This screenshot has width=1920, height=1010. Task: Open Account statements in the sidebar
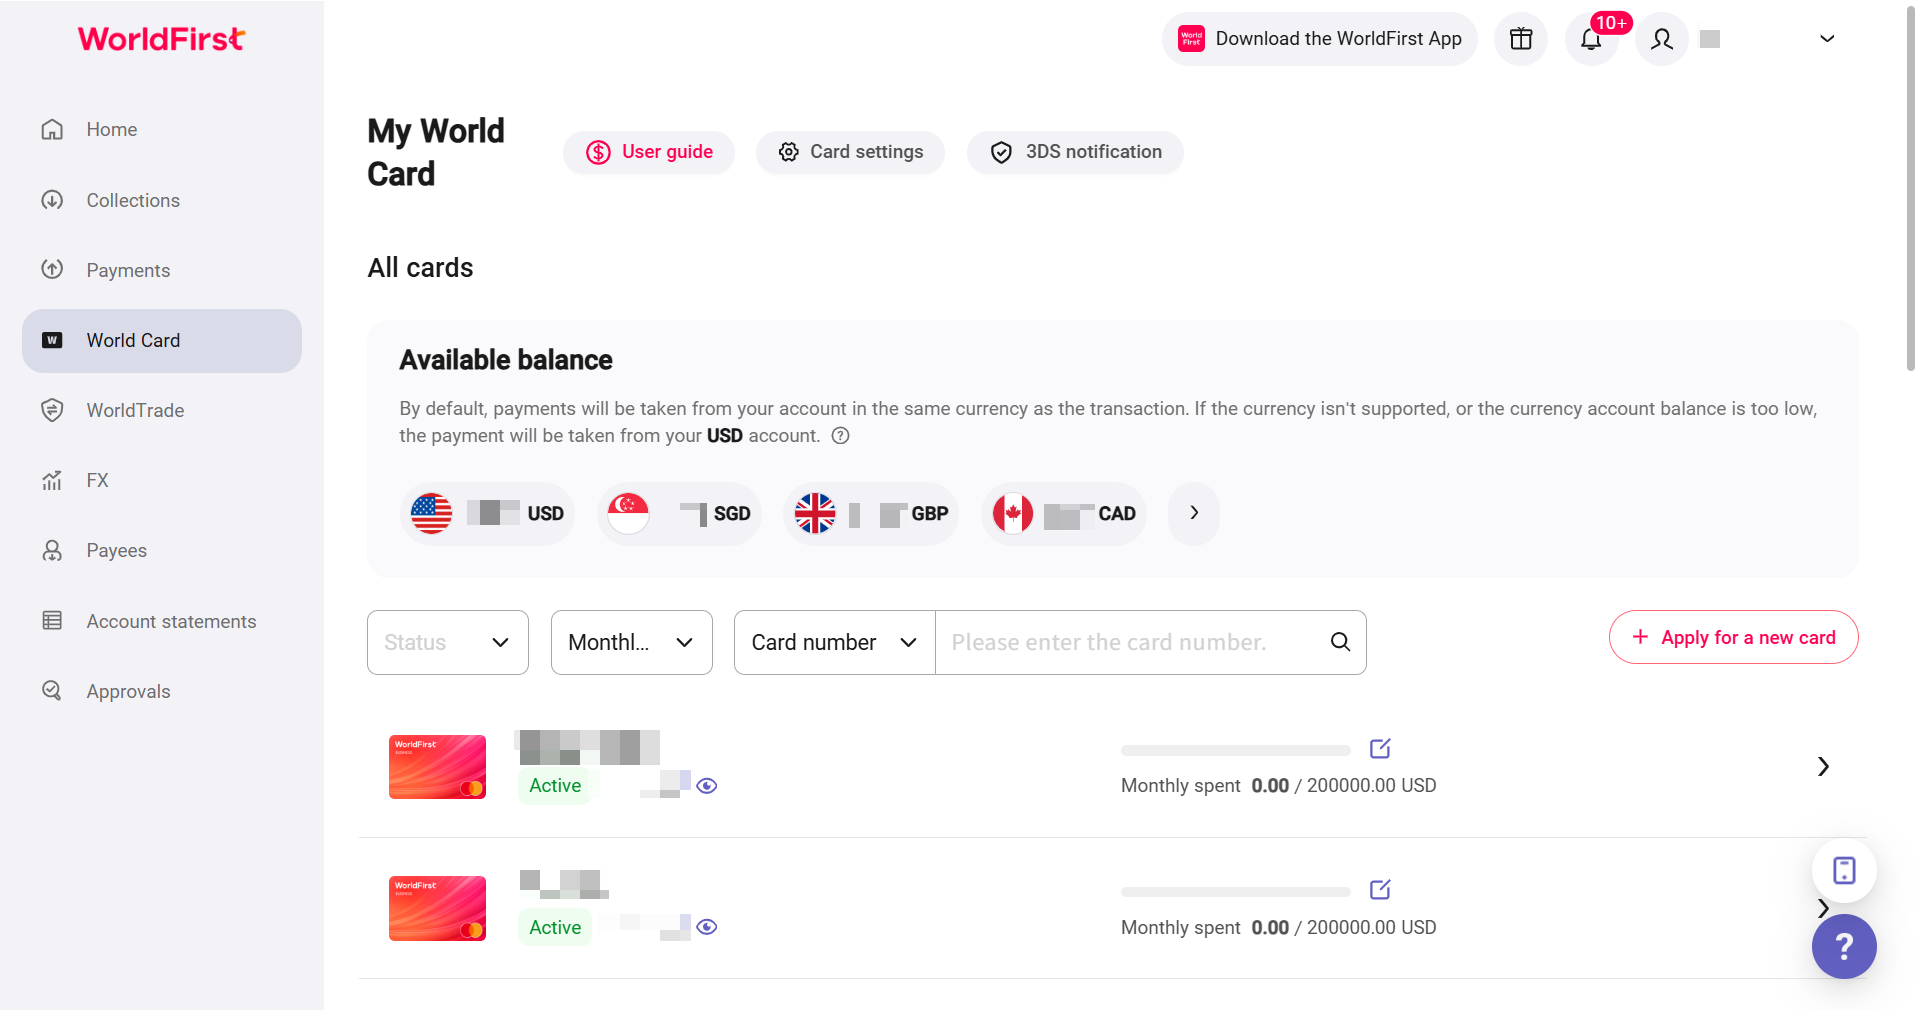(x=171, y=621)
